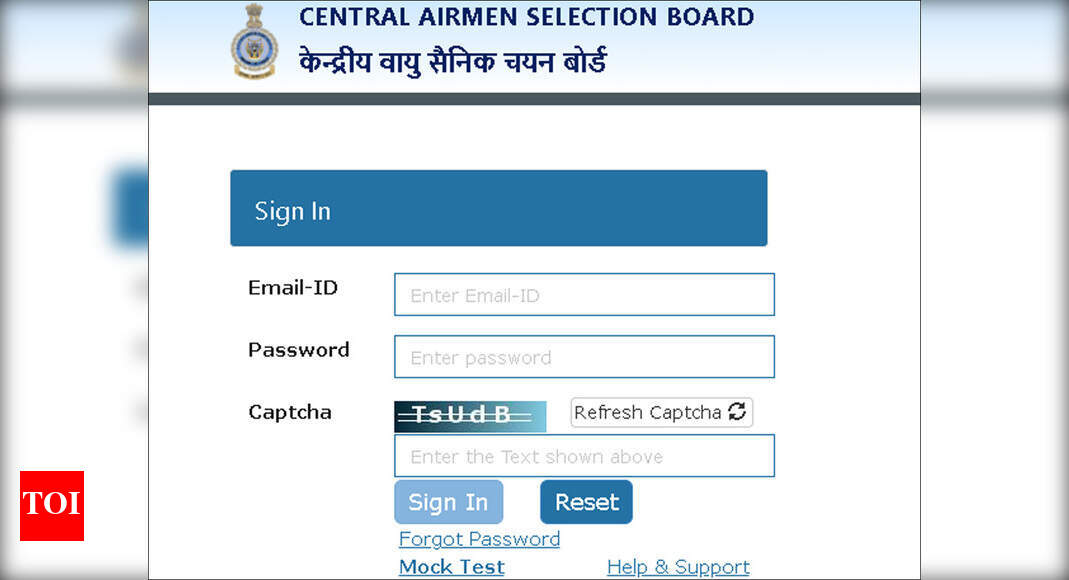The width and height of the screenshot is (1069, 580).
Task: Focus the Enter password field
Action: 584,356
